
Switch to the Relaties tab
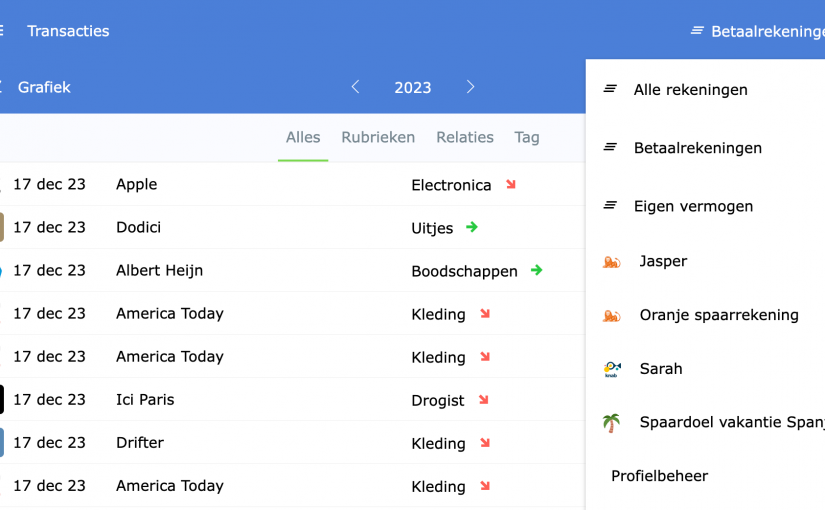[x=465, y=138]
